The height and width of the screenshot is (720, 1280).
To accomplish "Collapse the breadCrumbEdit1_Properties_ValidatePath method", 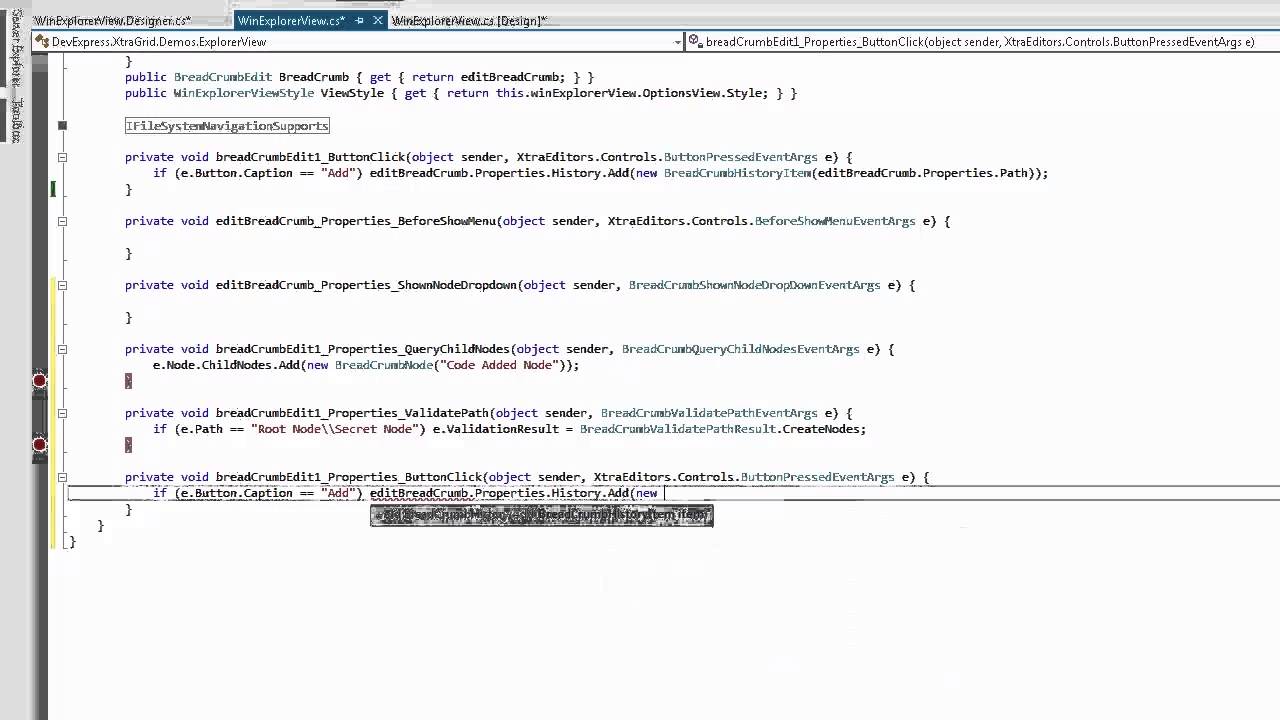I will (x=62, y=413).
